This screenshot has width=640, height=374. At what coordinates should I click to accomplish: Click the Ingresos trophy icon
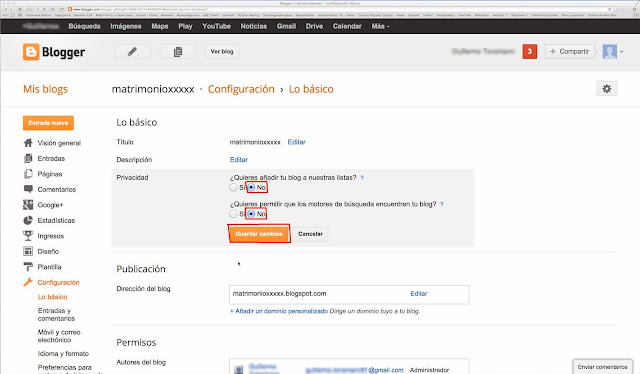pos(28,236)
